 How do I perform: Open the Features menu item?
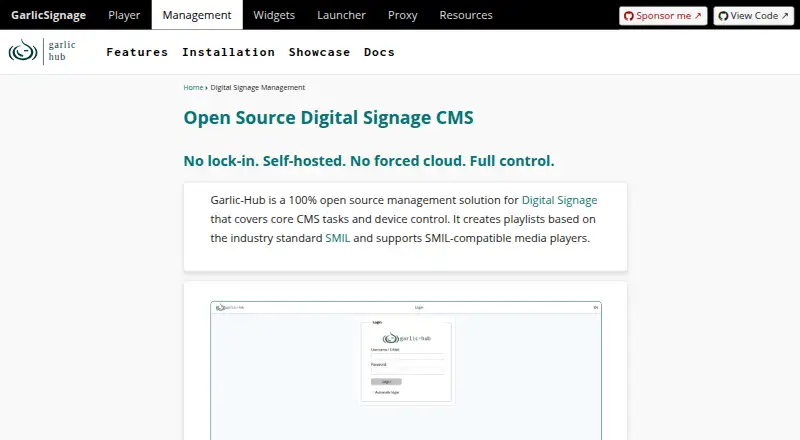pos(137,52)
